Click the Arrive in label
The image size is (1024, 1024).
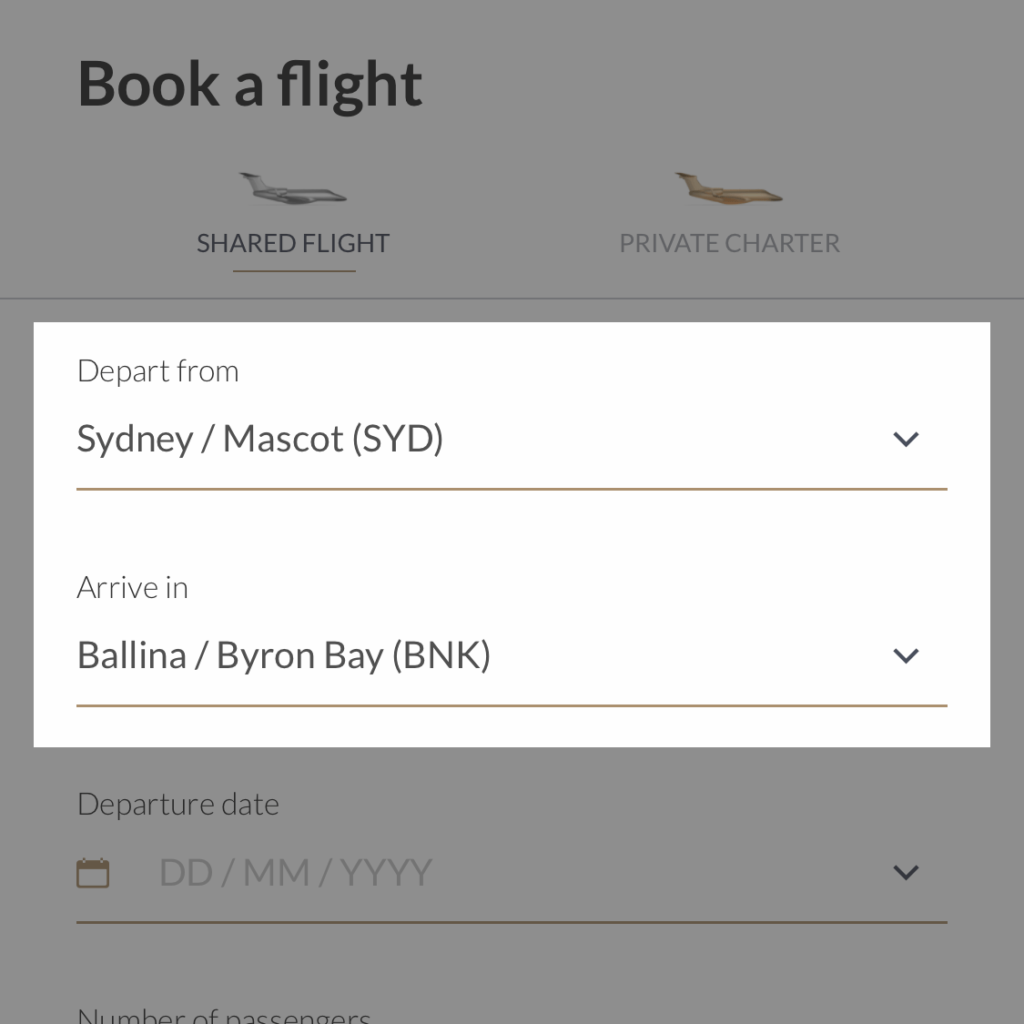click(133, 587)
